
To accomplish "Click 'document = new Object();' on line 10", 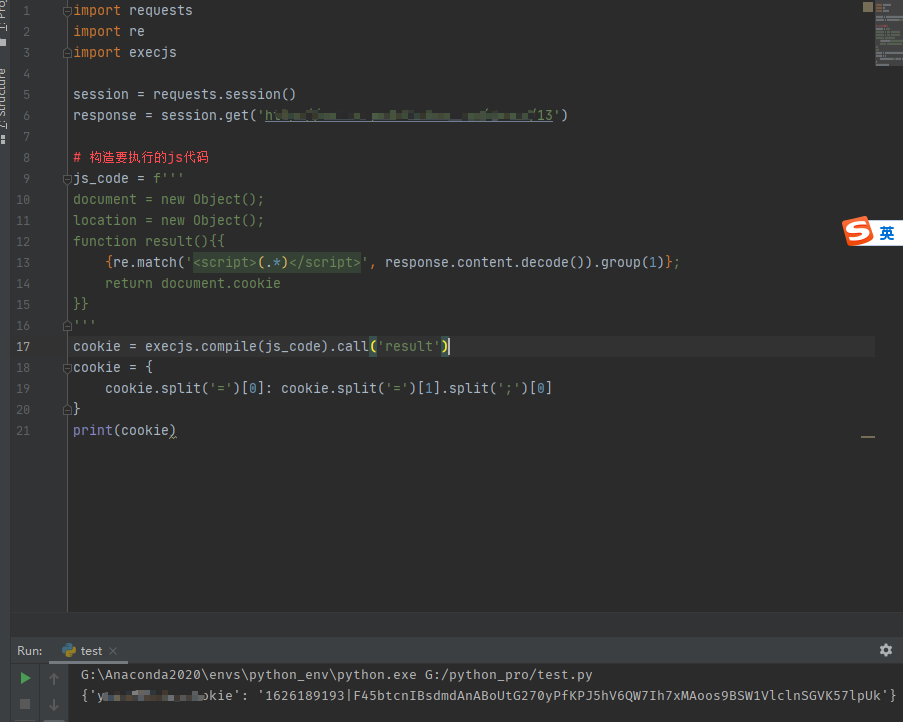I will pyautogui.click(x=168, y=199).
